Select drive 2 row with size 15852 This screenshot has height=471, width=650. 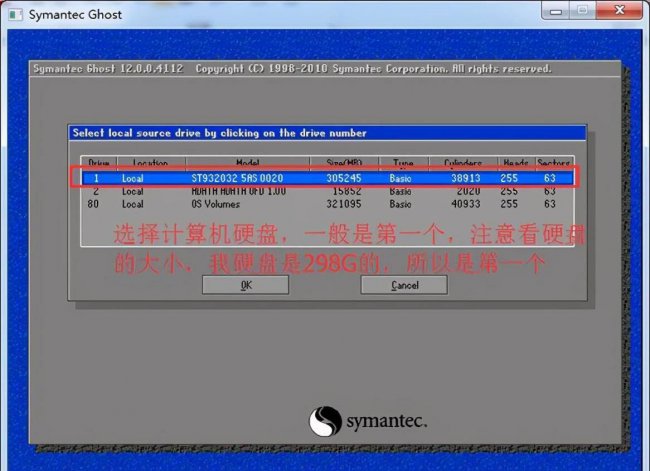[x=327, y=191]
